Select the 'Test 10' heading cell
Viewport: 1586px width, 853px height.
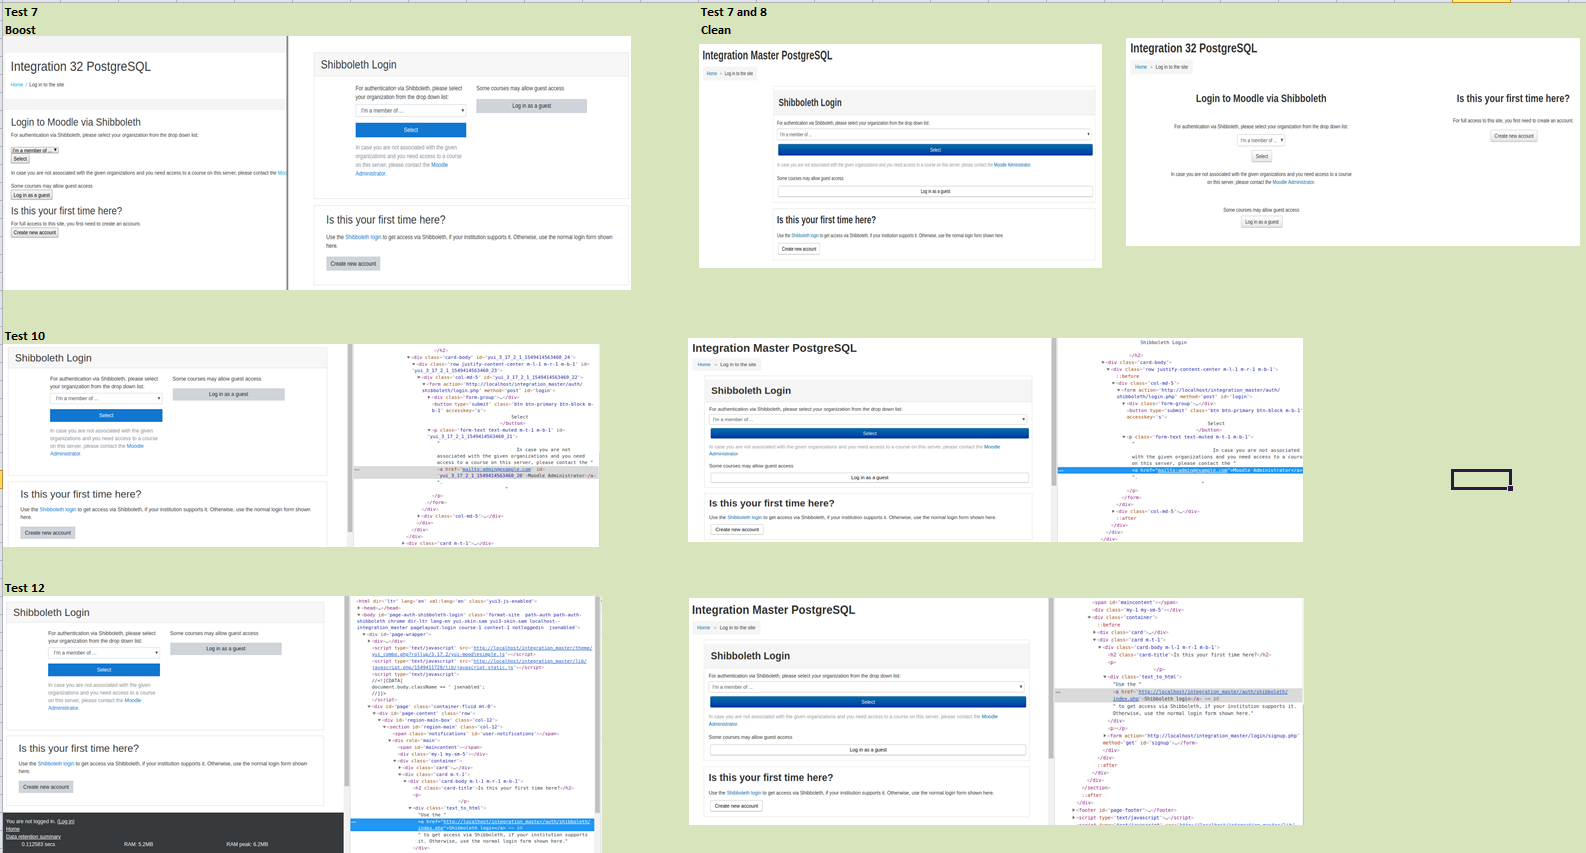click(25, 336)
